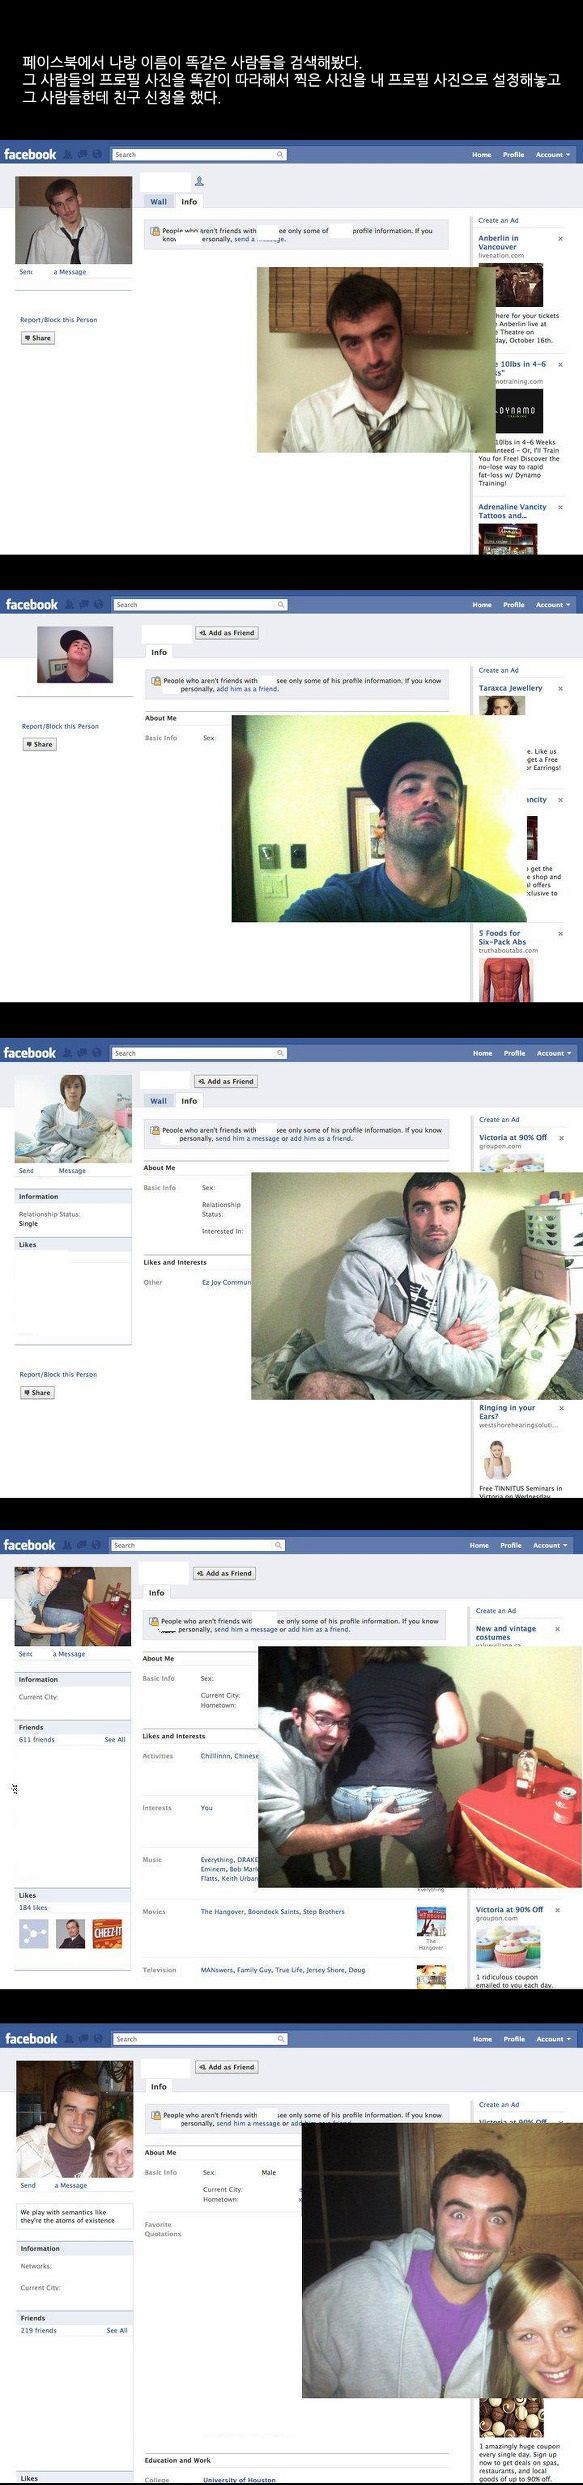Close the 5 Foods for Six-Pack Abs ad

tap(560, 934)
